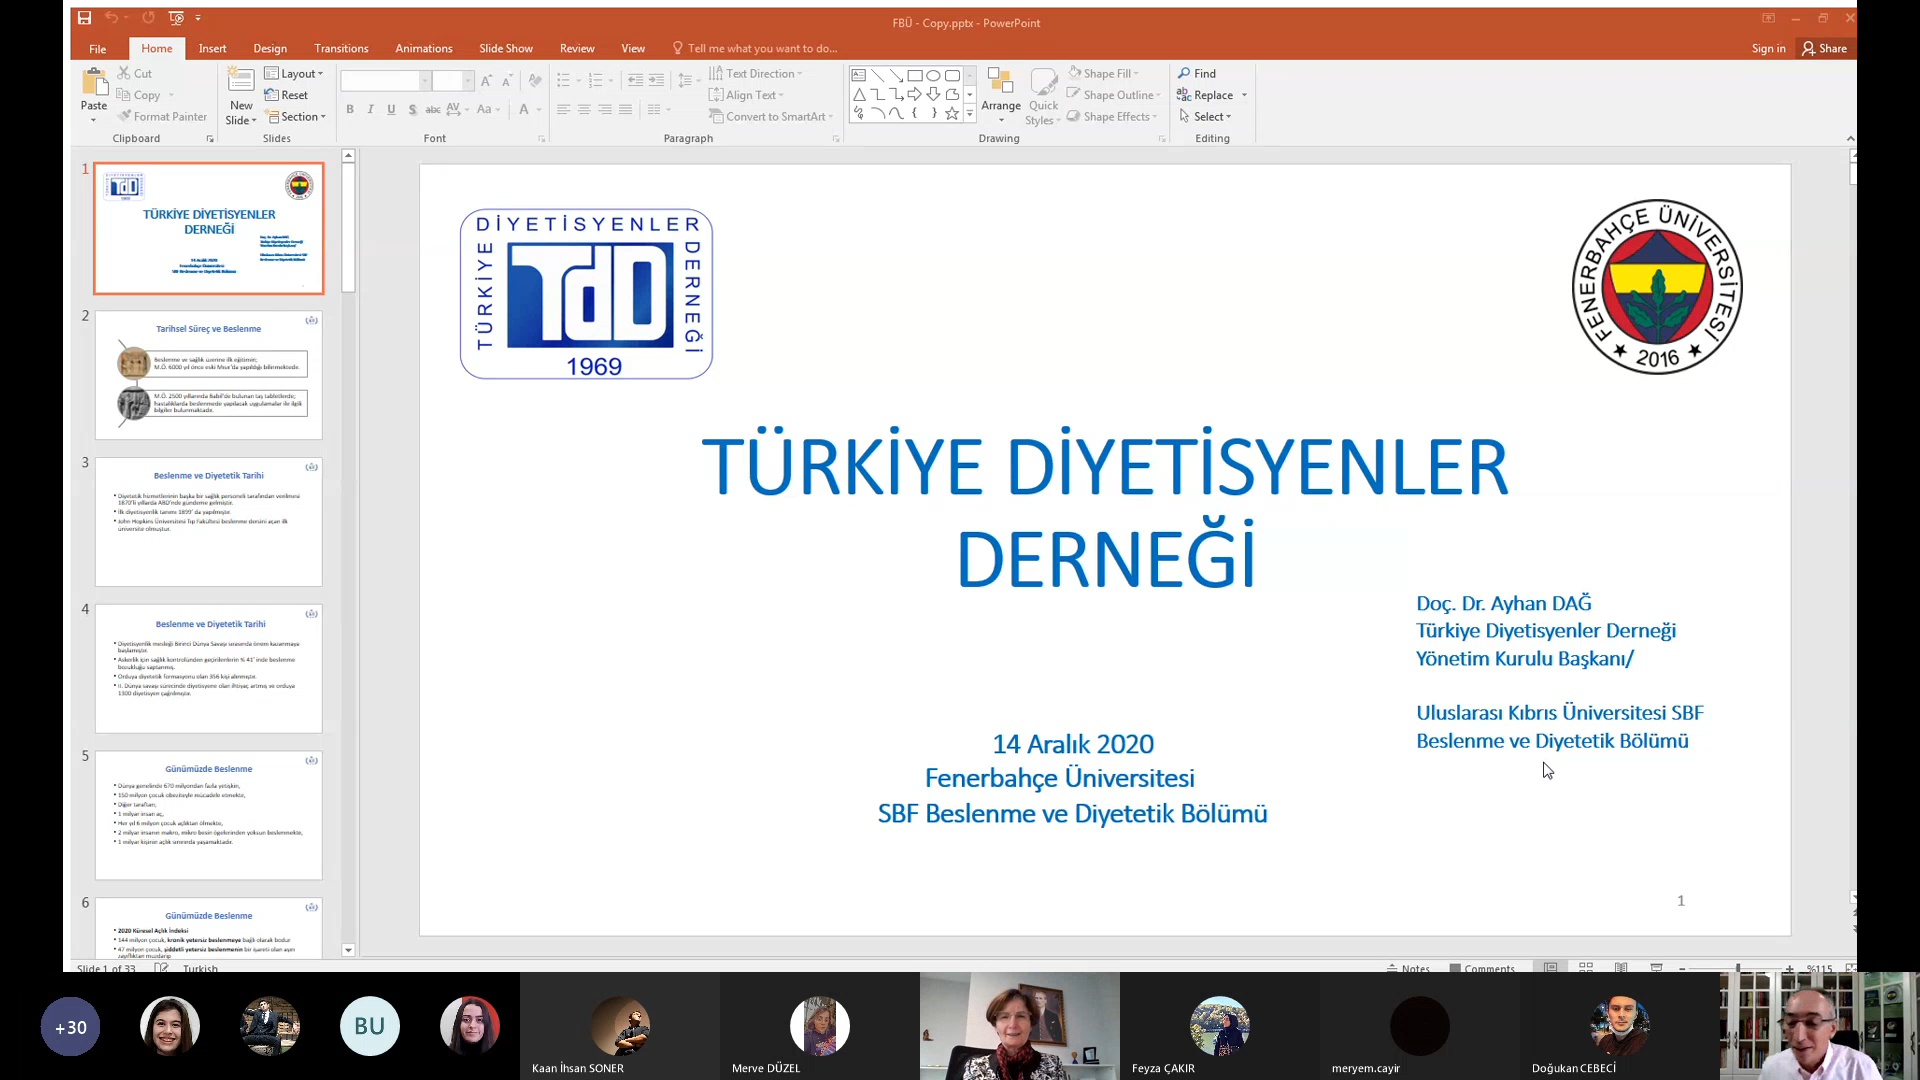Switch to Reading View icon
This screenshot has width=1920, height=1080.
click(1621, 967)
